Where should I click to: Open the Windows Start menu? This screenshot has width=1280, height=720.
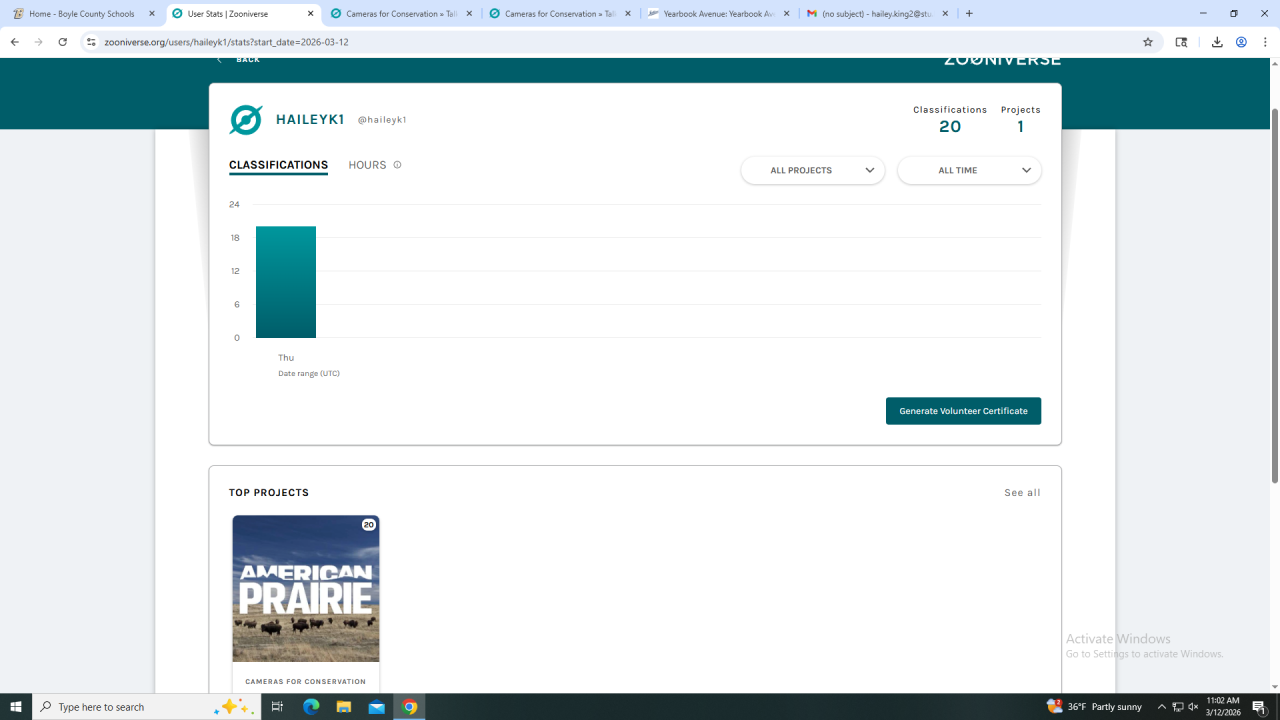tap(16, 707)
